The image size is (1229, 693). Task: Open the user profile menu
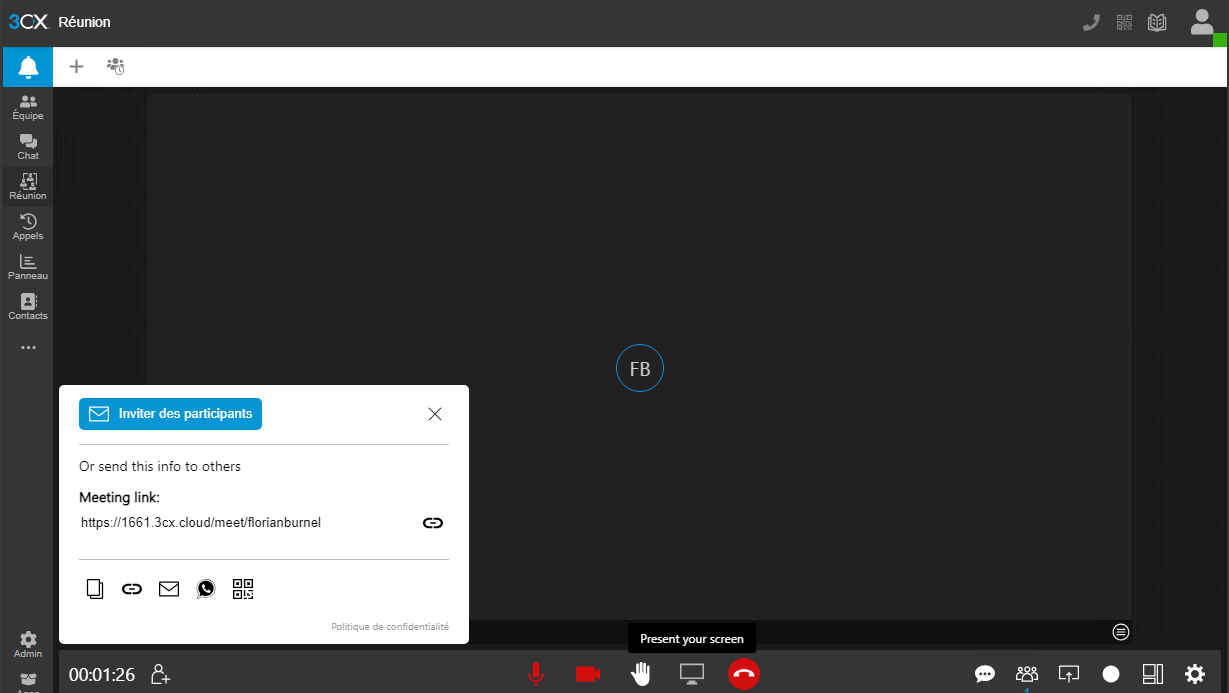tap(1201, 22)
